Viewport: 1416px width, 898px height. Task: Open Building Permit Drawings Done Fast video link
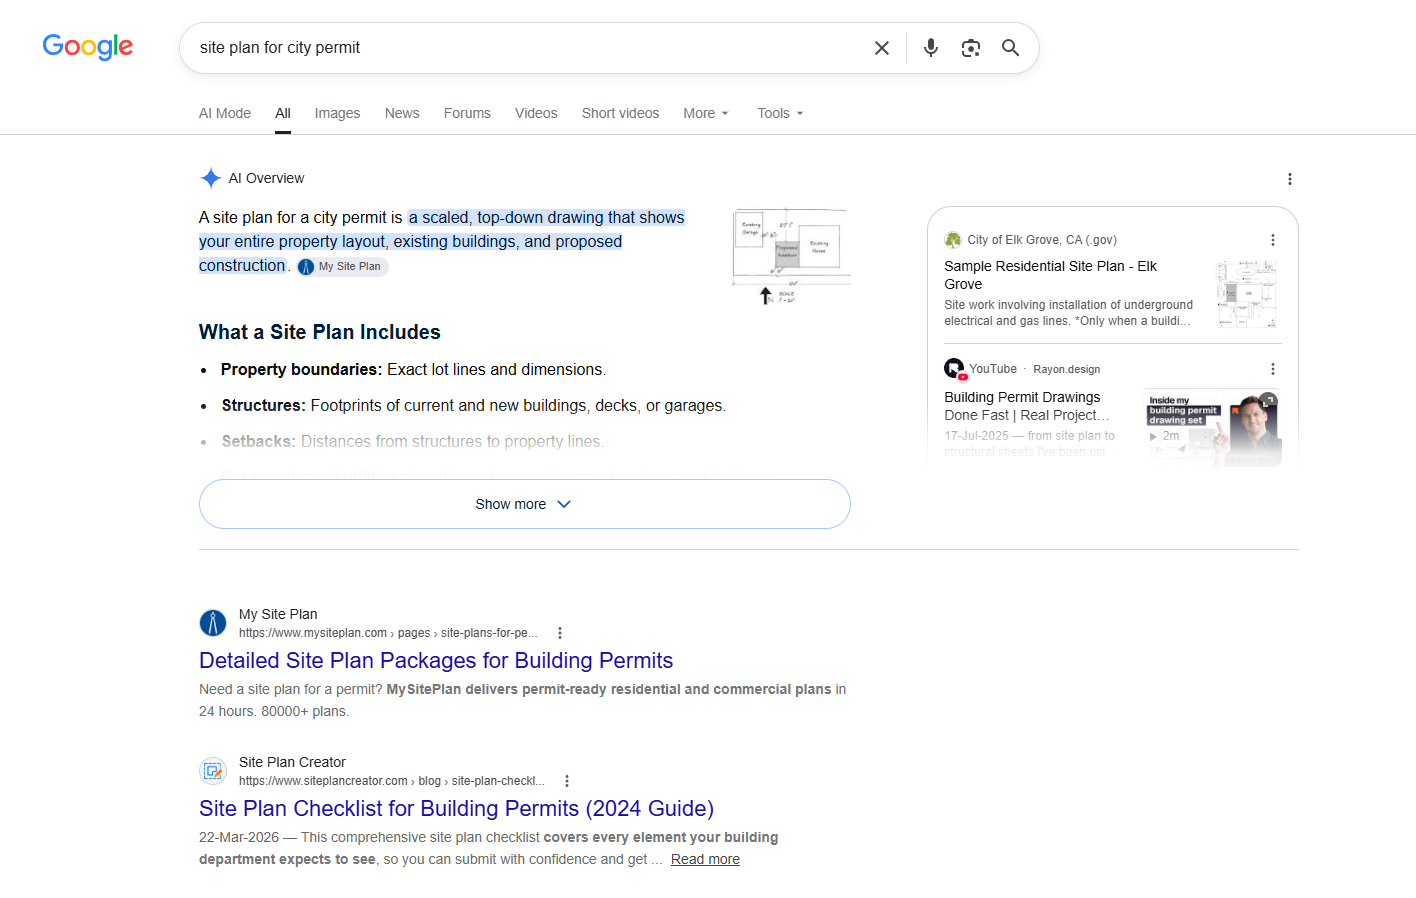pyautogui.click(x=1027, y=406)
